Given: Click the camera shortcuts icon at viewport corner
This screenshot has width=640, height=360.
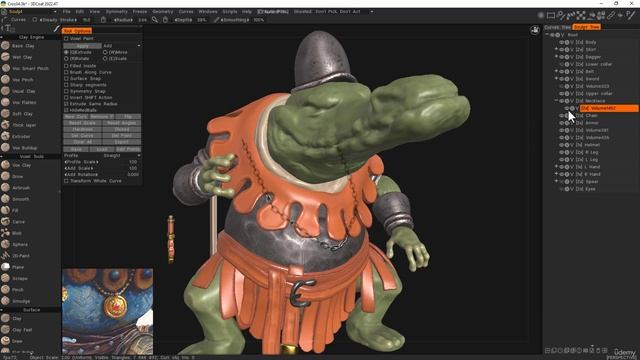Looking at the screenshot, I should pyautogui.click(x=535, y=30).
